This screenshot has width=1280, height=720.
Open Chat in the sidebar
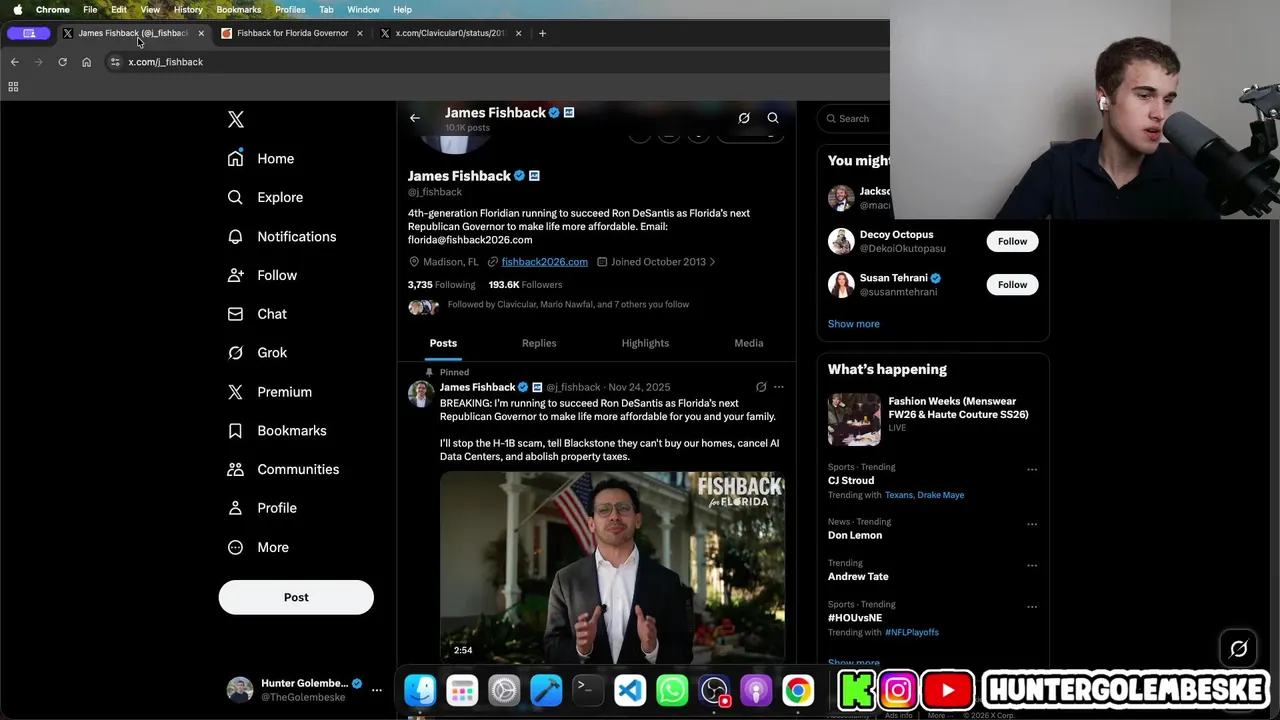(257, 314)
